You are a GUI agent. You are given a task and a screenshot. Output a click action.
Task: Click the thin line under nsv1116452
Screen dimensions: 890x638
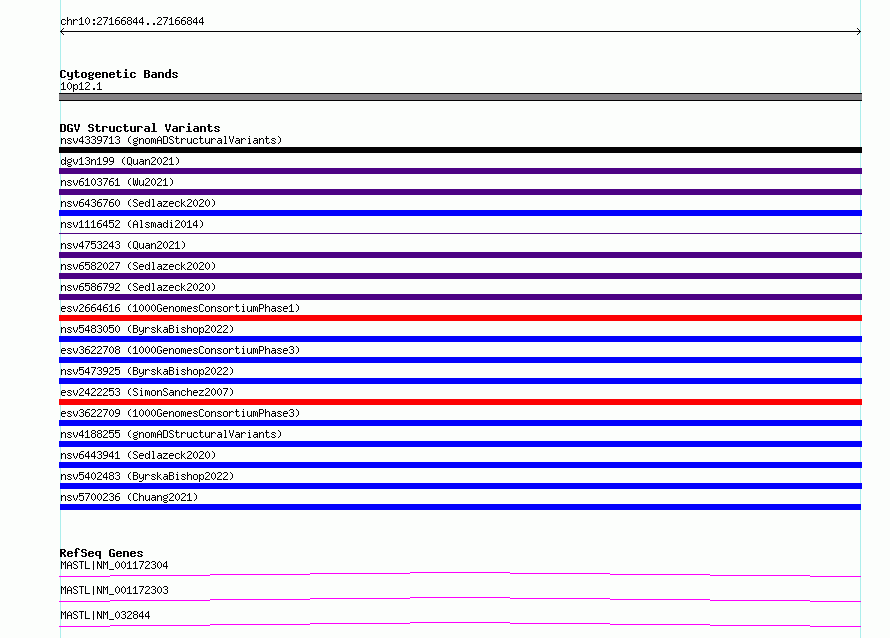coord(460,233)
